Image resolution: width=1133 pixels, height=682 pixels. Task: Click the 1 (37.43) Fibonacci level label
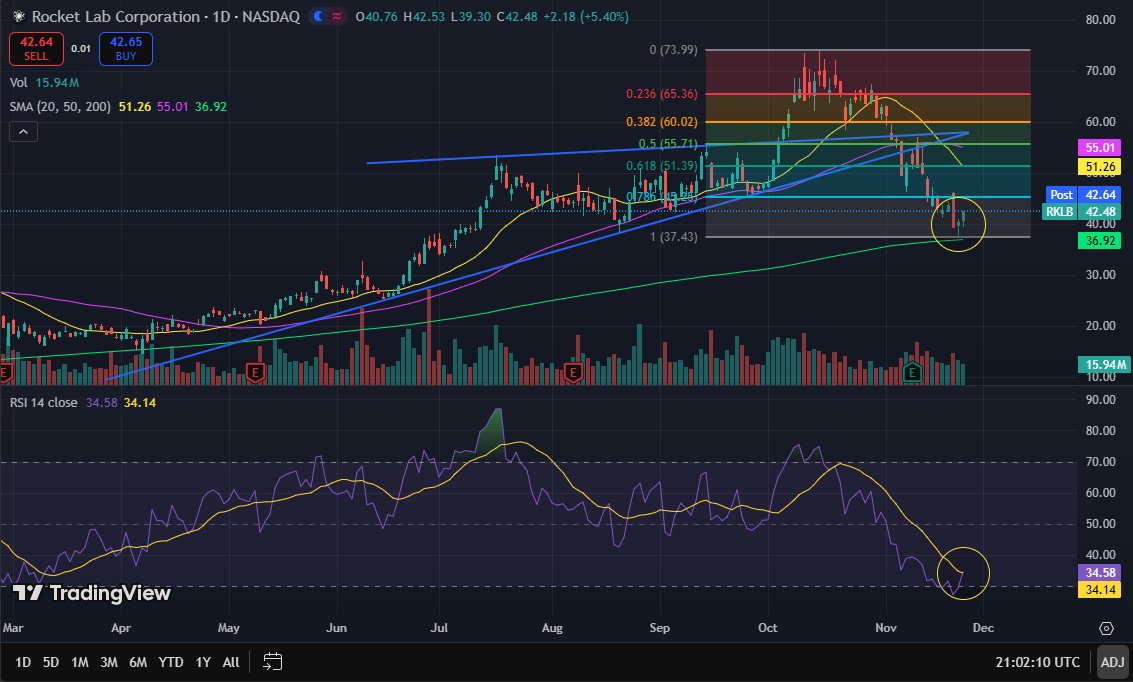click(x=673, y=237)
